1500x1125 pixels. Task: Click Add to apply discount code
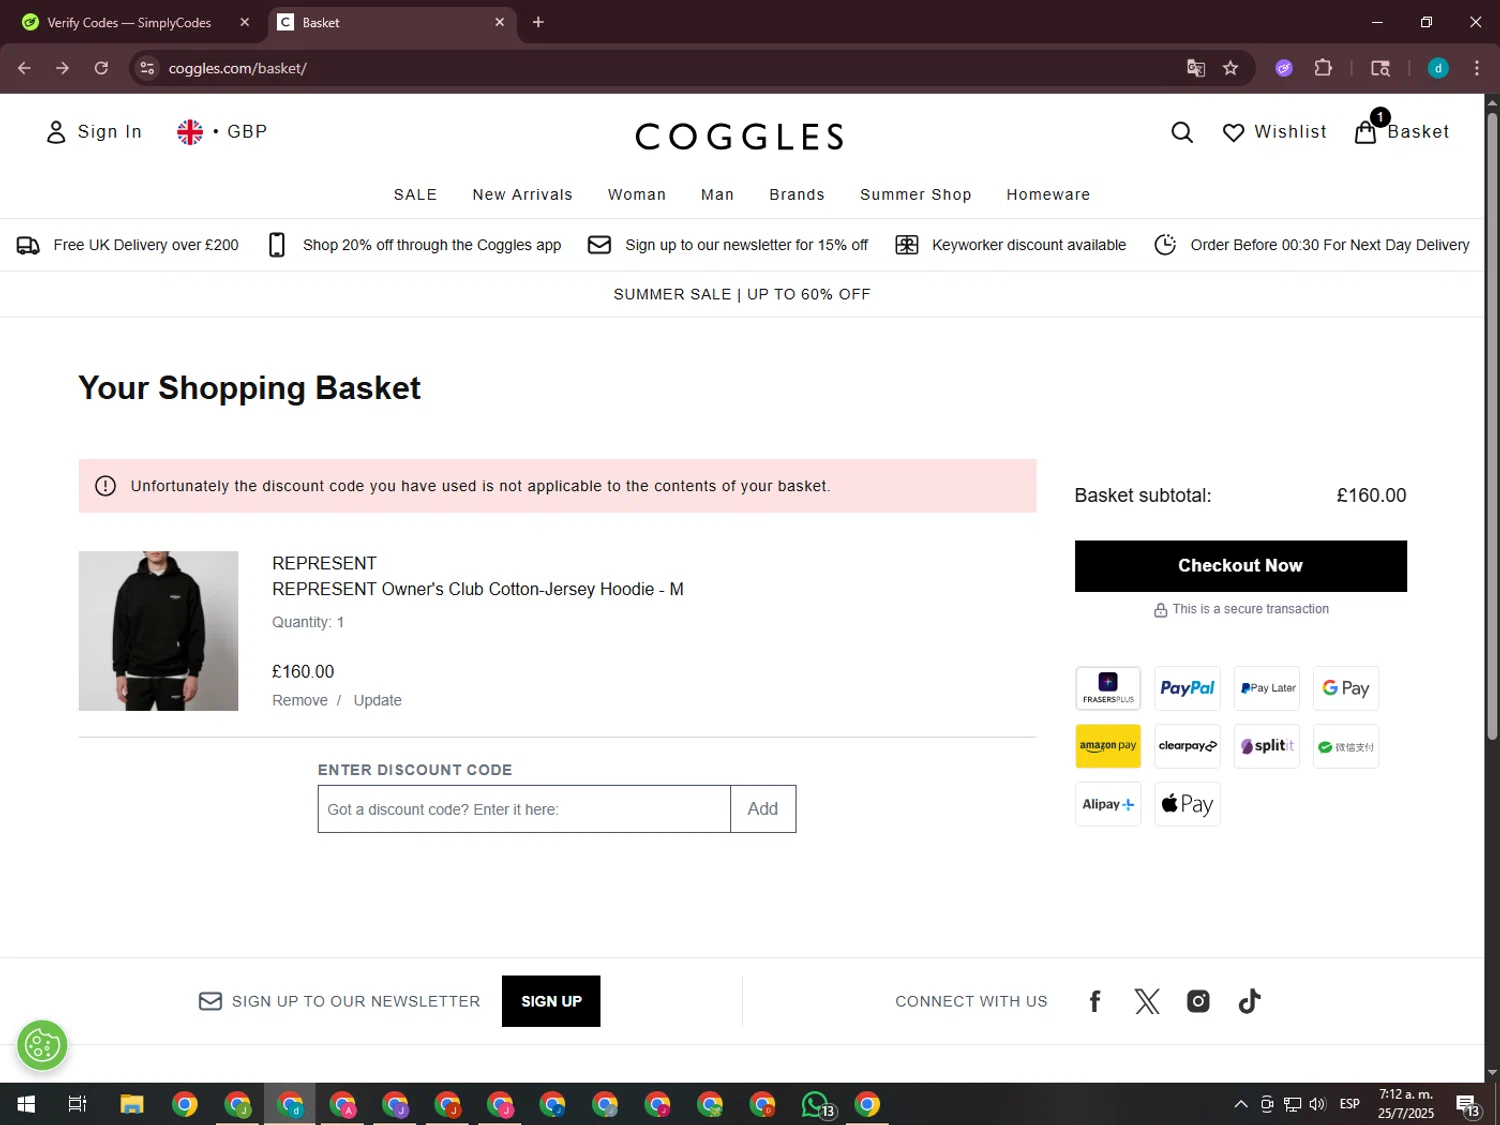763,809
